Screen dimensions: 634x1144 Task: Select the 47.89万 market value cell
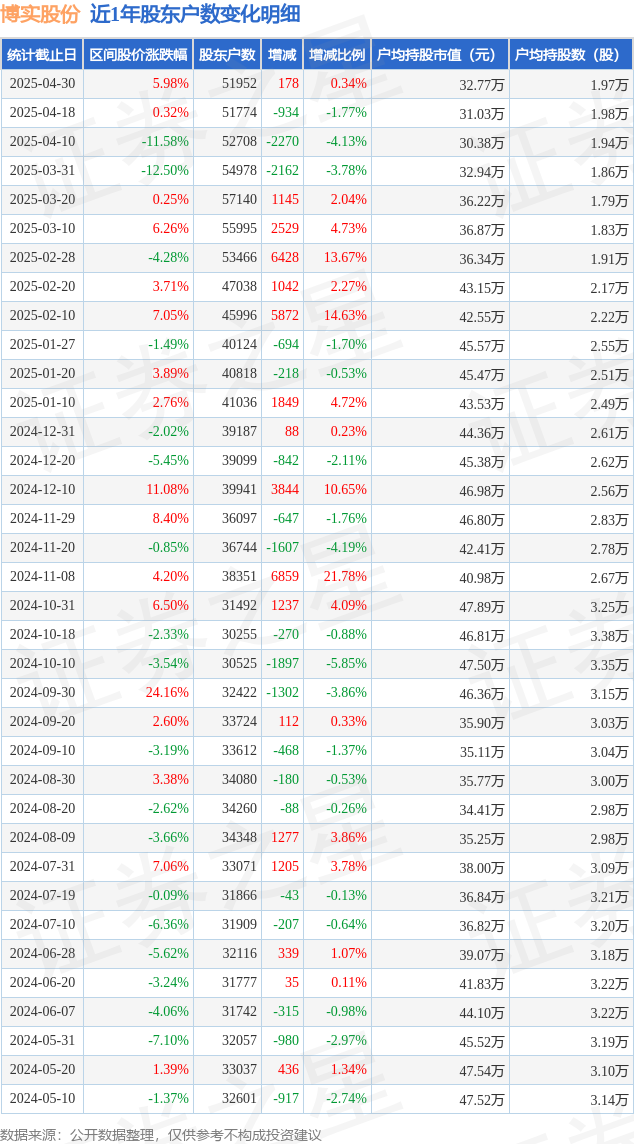tap(440, 606)
